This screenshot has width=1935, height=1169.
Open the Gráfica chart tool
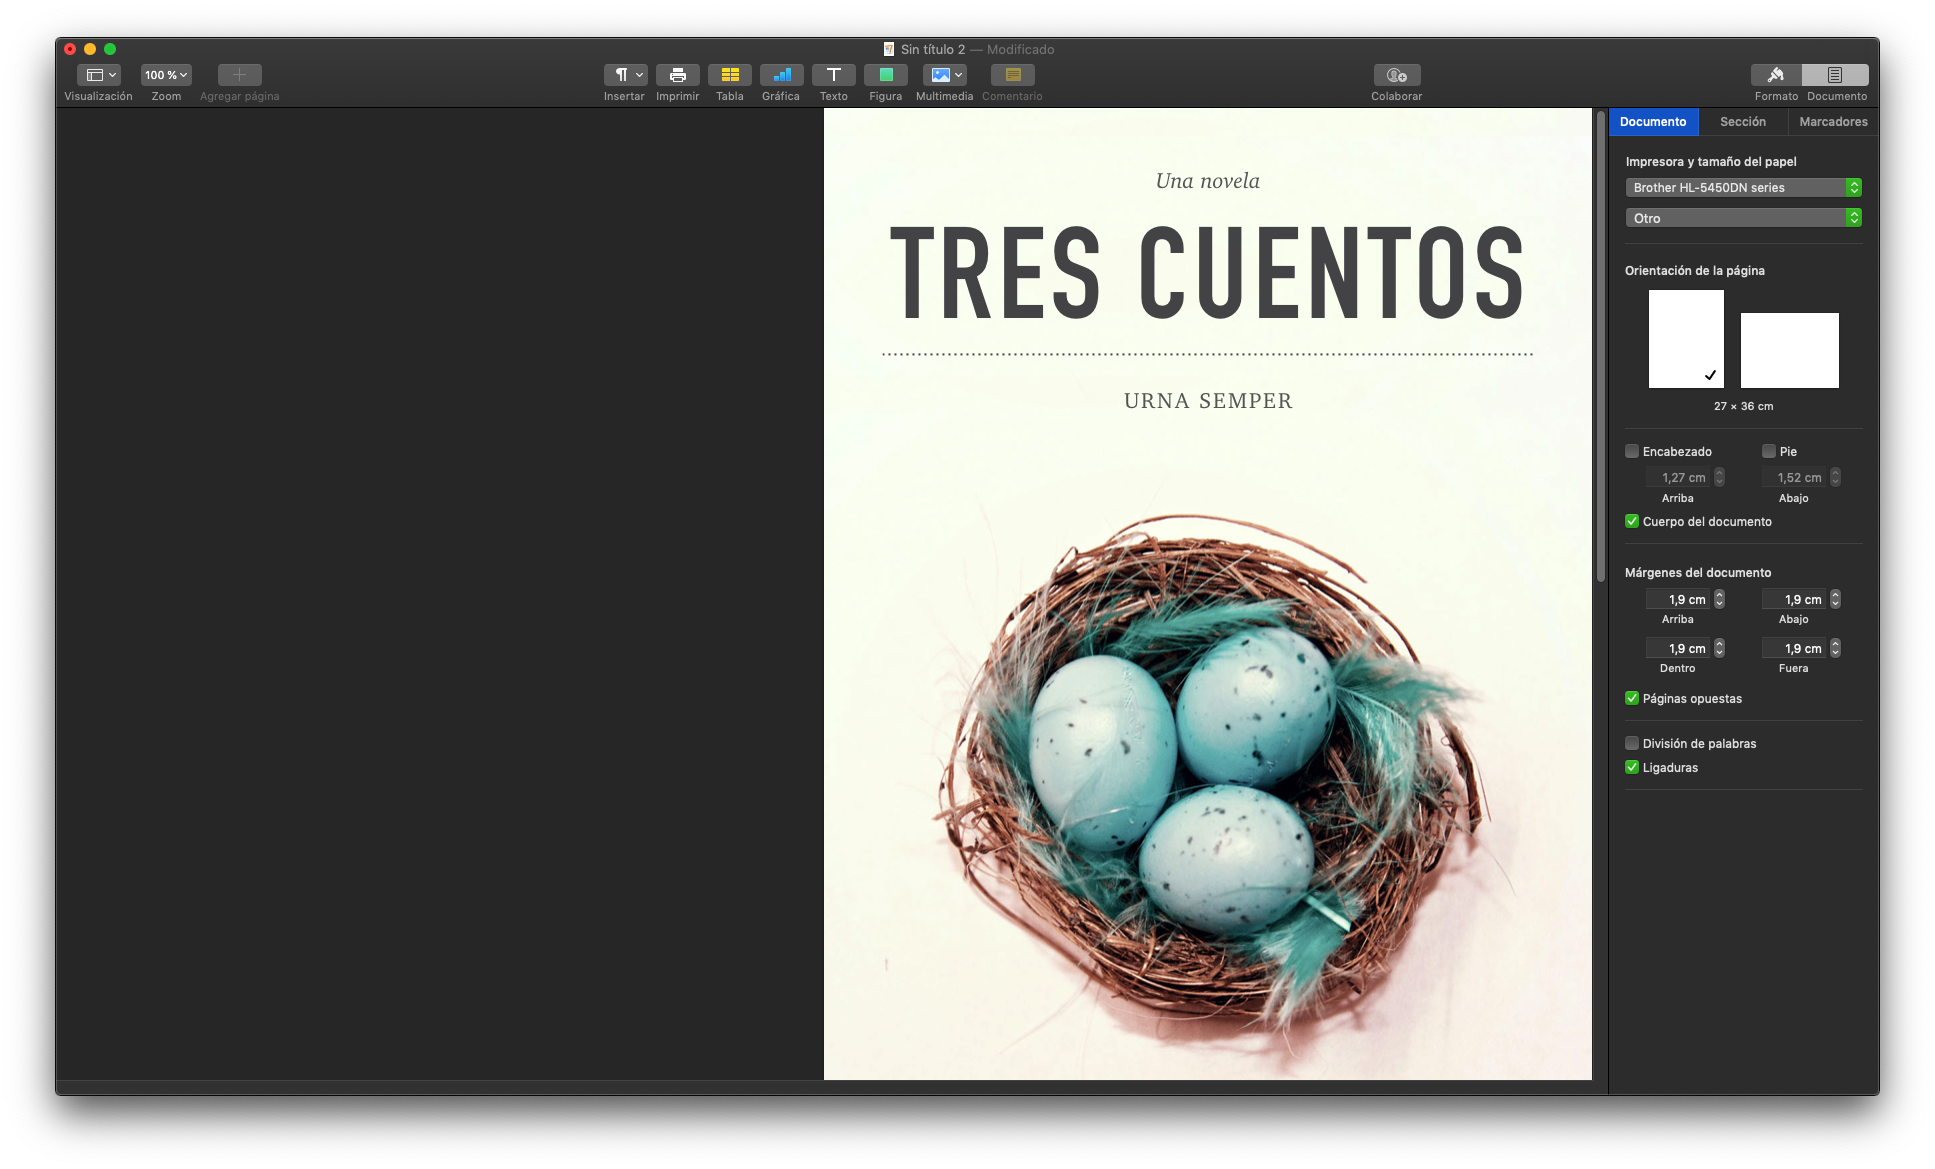781,75
